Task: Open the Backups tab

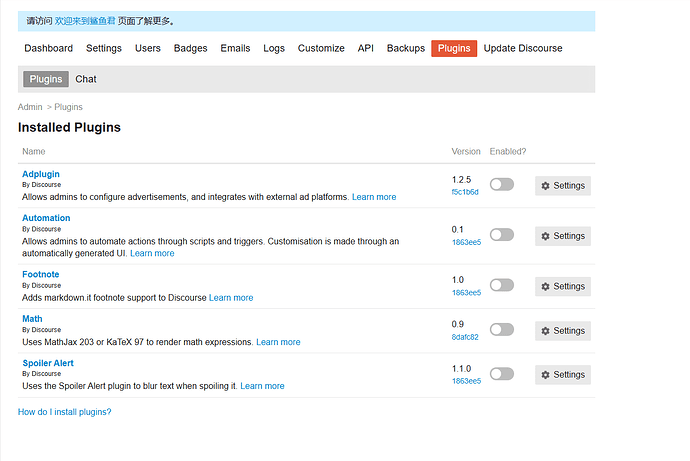Action: click(406, 48)
